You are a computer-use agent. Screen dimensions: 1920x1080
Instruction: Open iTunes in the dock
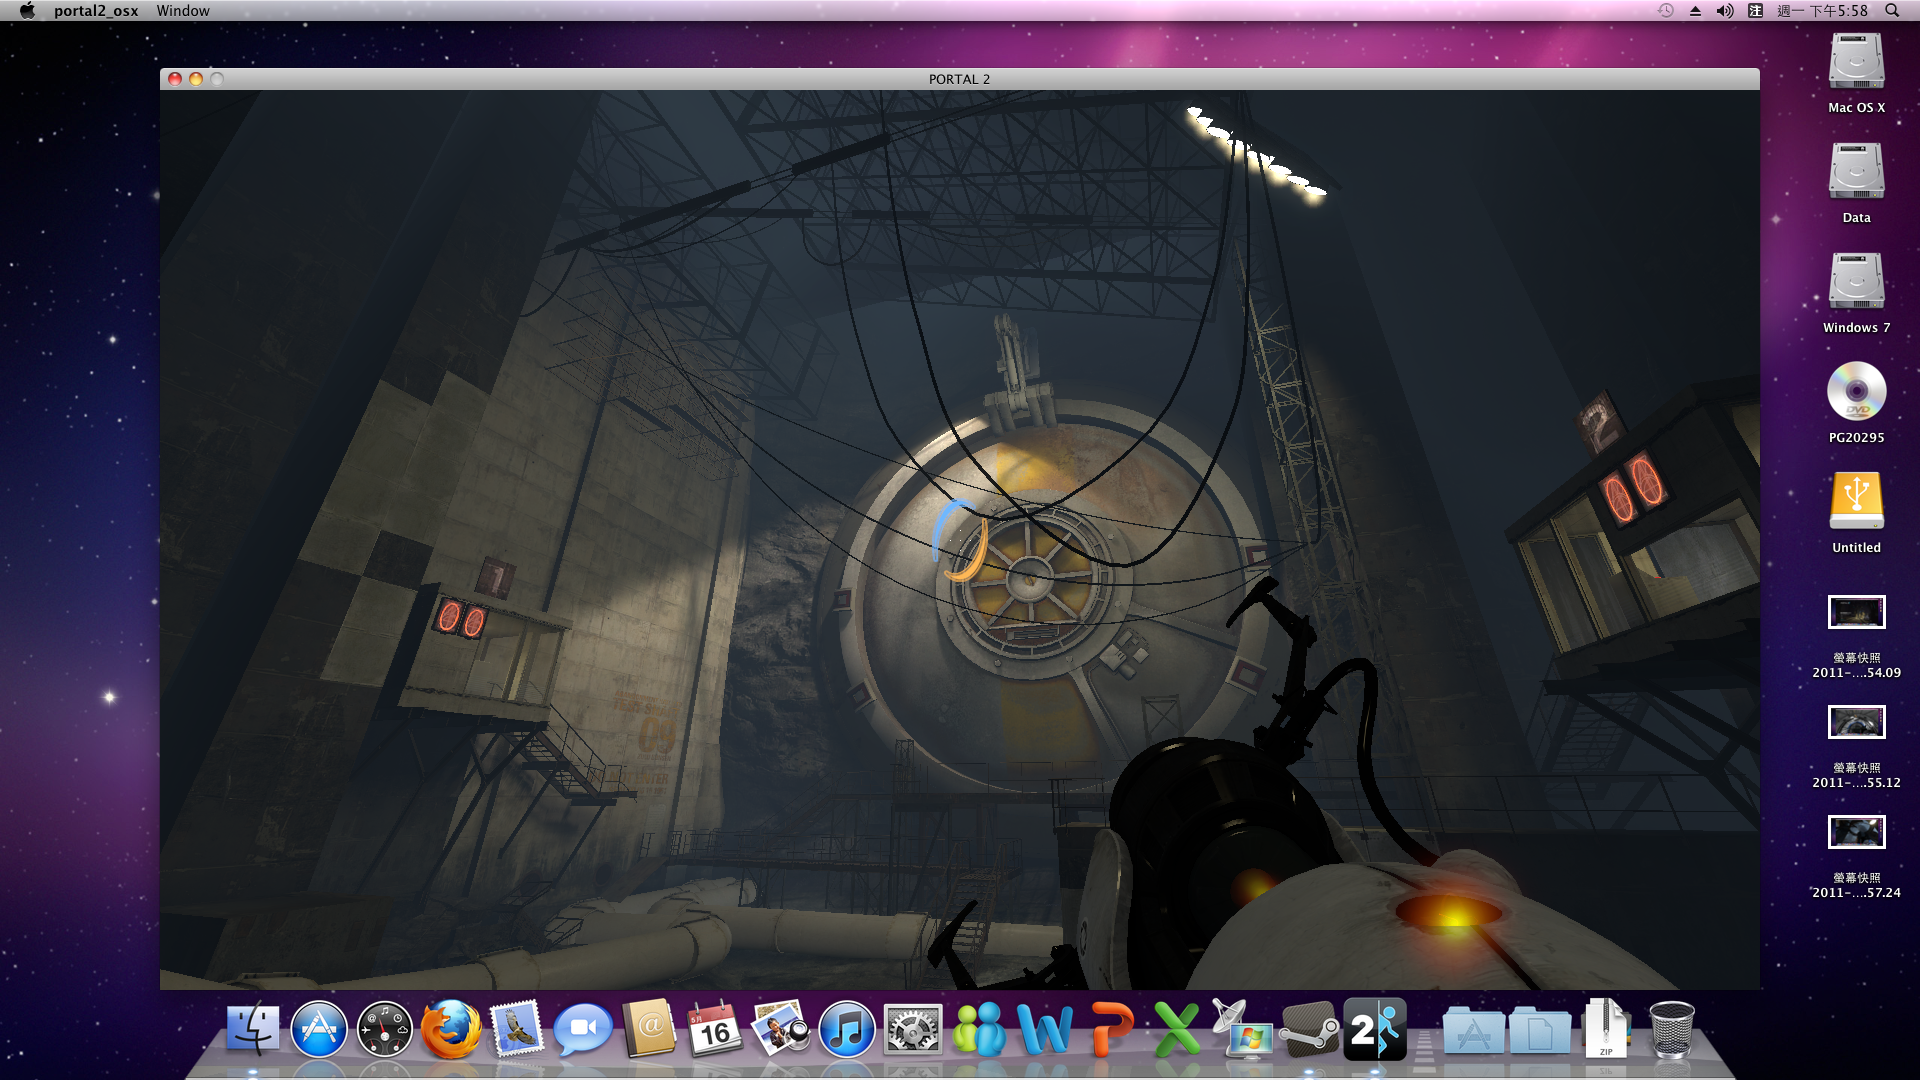click(x=847, y=1029)
